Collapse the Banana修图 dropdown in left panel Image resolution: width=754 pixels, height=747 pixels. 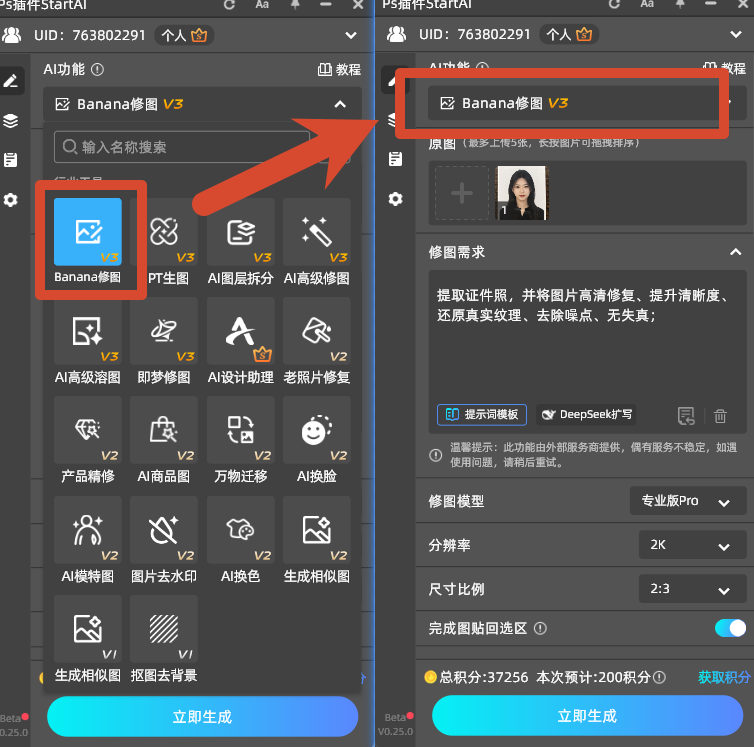340,104
